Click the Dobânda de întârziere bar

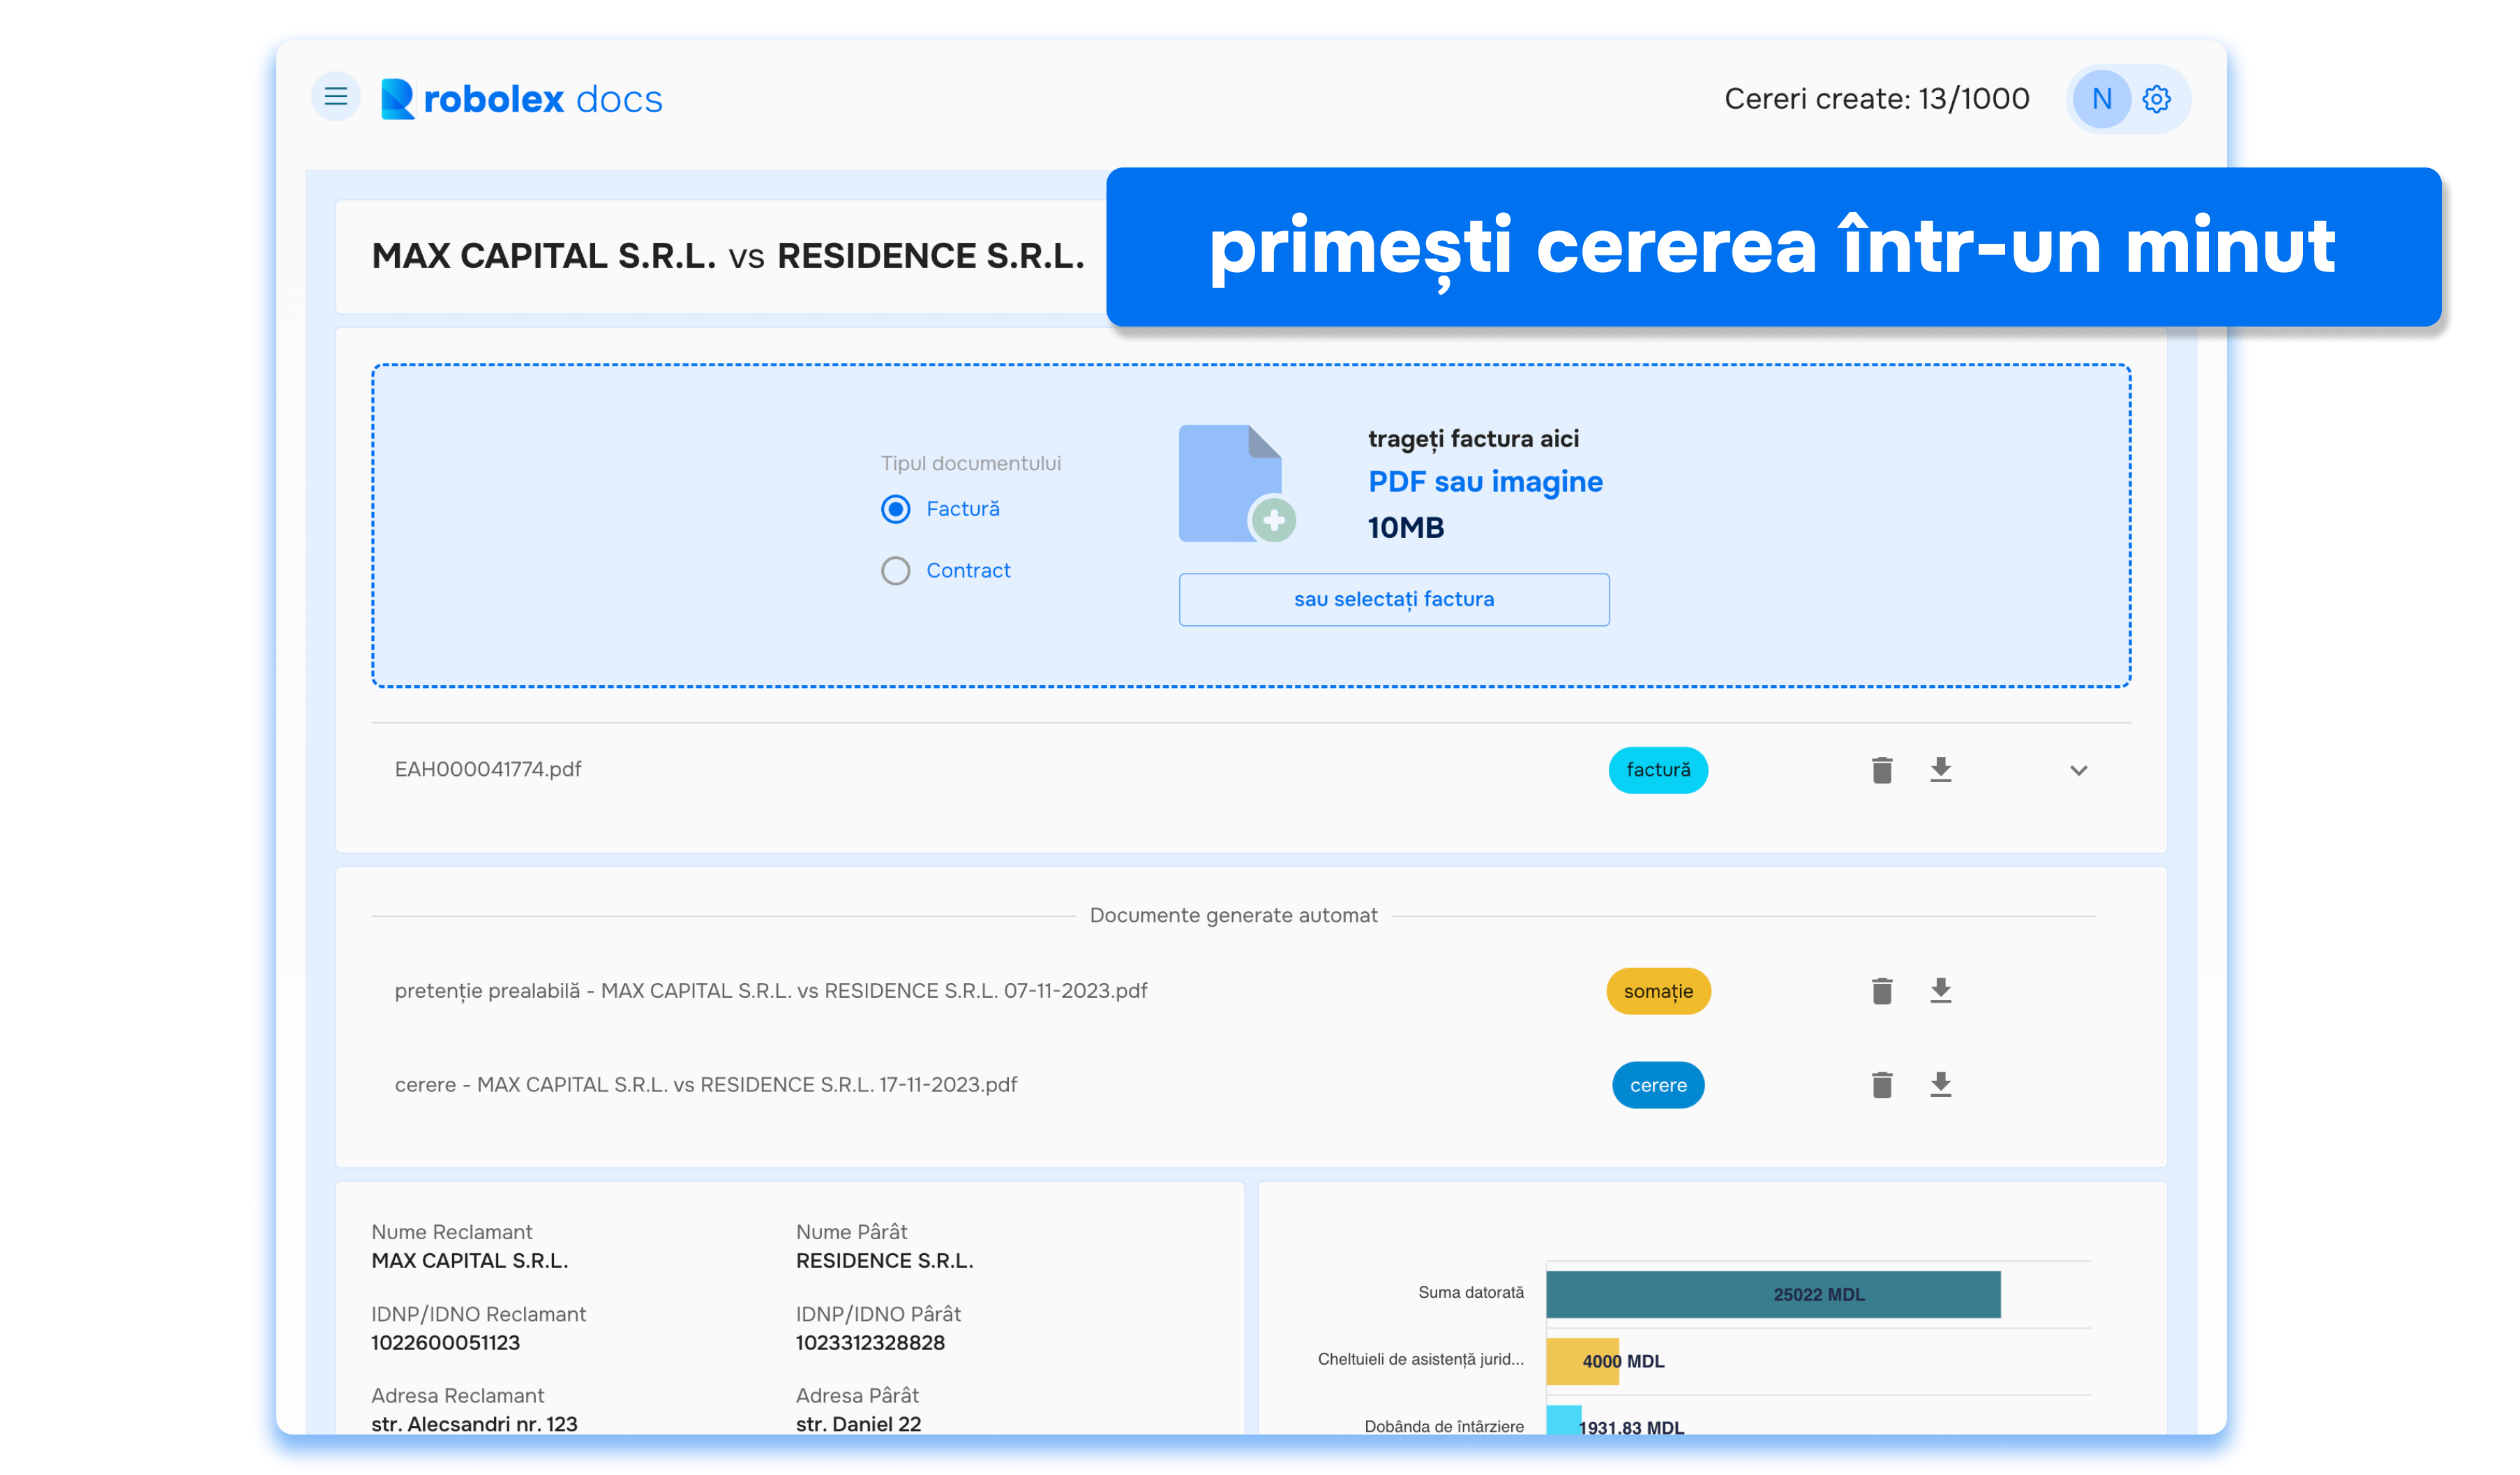click(1563, 1420)
